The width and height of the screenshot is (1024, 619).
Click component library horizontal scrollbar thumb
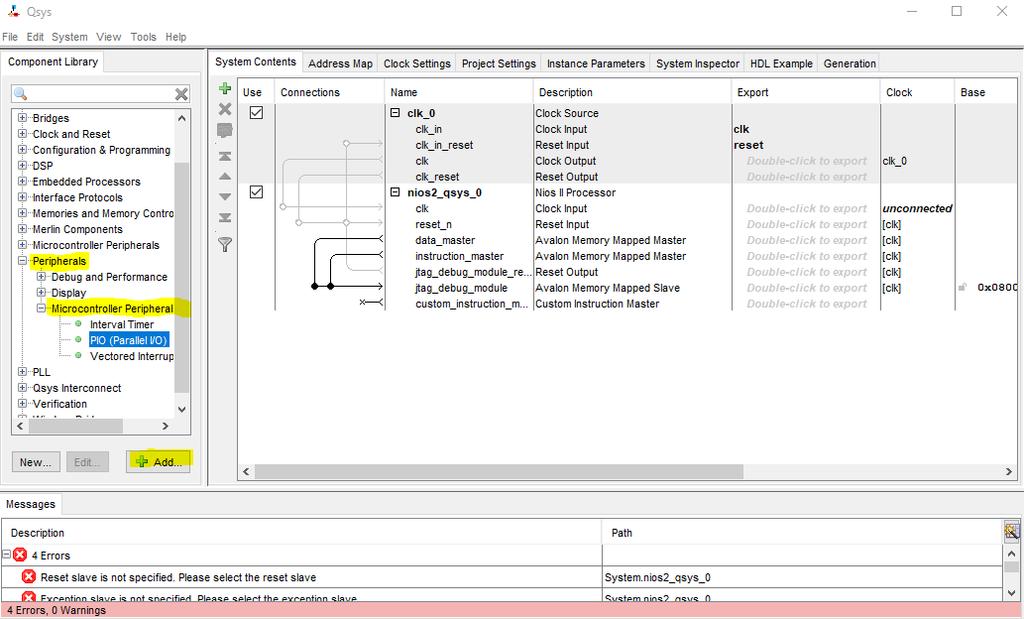[76, 426]
